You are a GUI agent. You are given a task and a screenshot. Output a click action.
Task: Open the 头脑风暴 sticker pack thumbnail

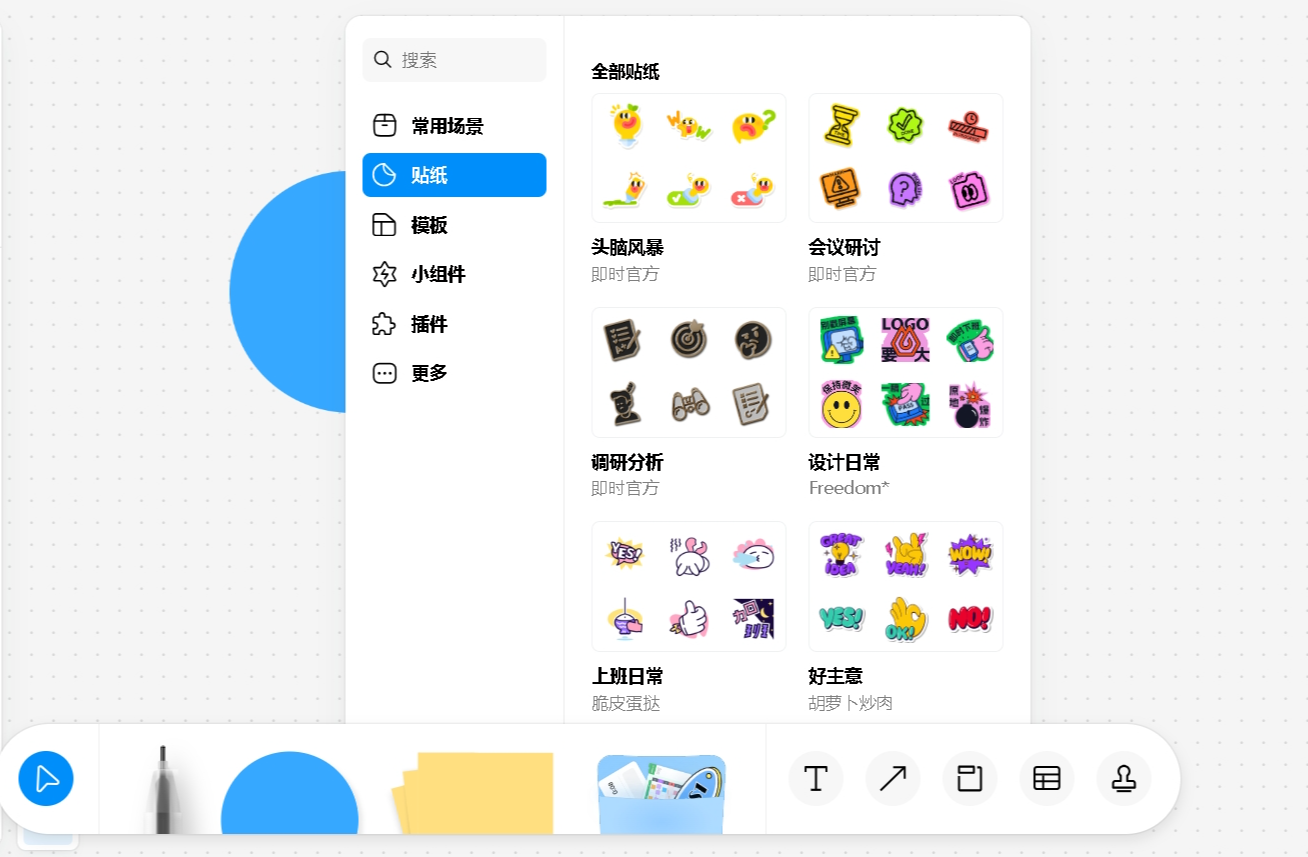[689, 158]
